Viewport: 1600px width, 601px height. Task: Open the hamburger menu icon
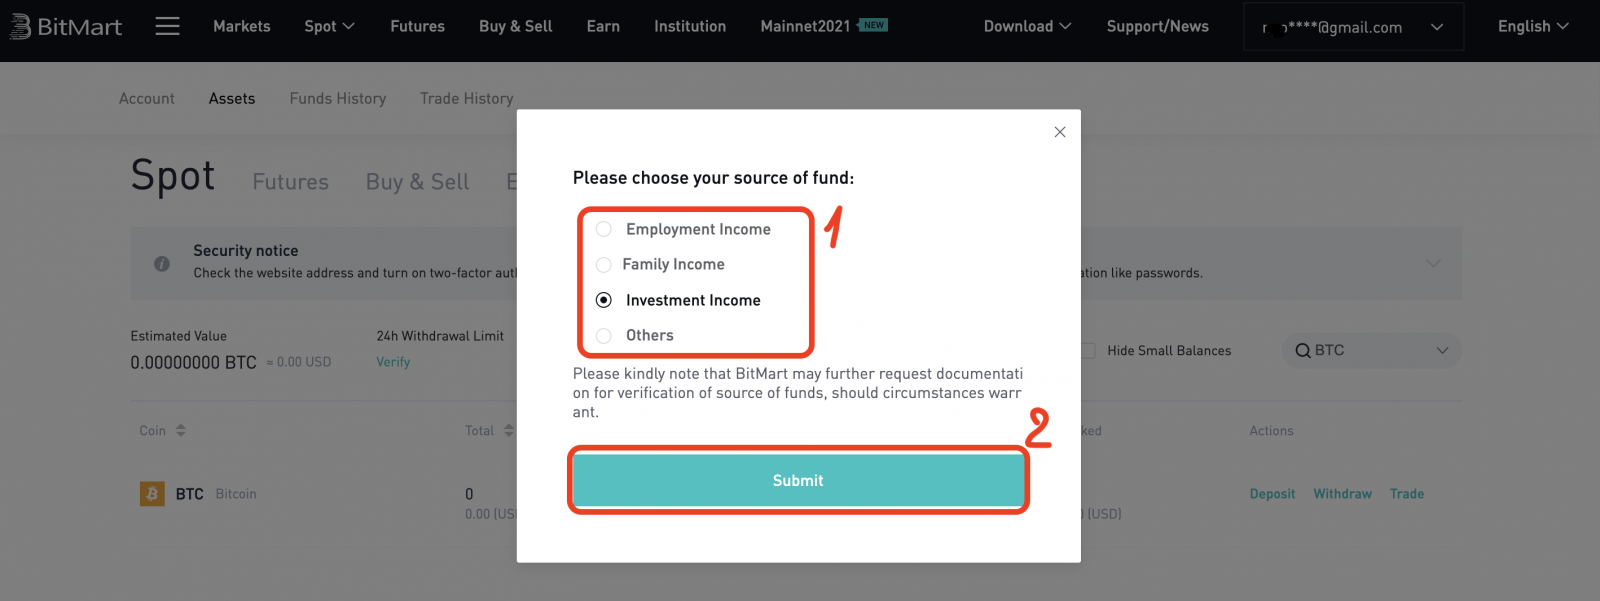[x=168, y=26]
